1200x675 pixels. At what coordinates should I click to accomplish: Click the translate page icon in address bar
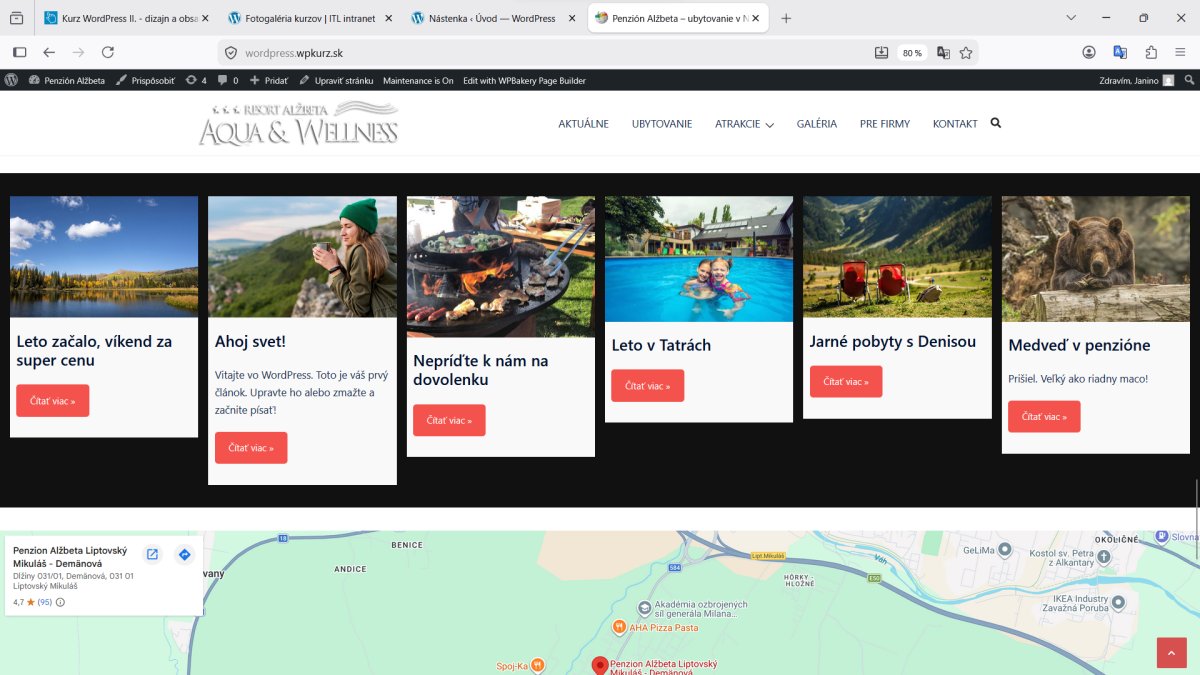click(x=943, y=53)
